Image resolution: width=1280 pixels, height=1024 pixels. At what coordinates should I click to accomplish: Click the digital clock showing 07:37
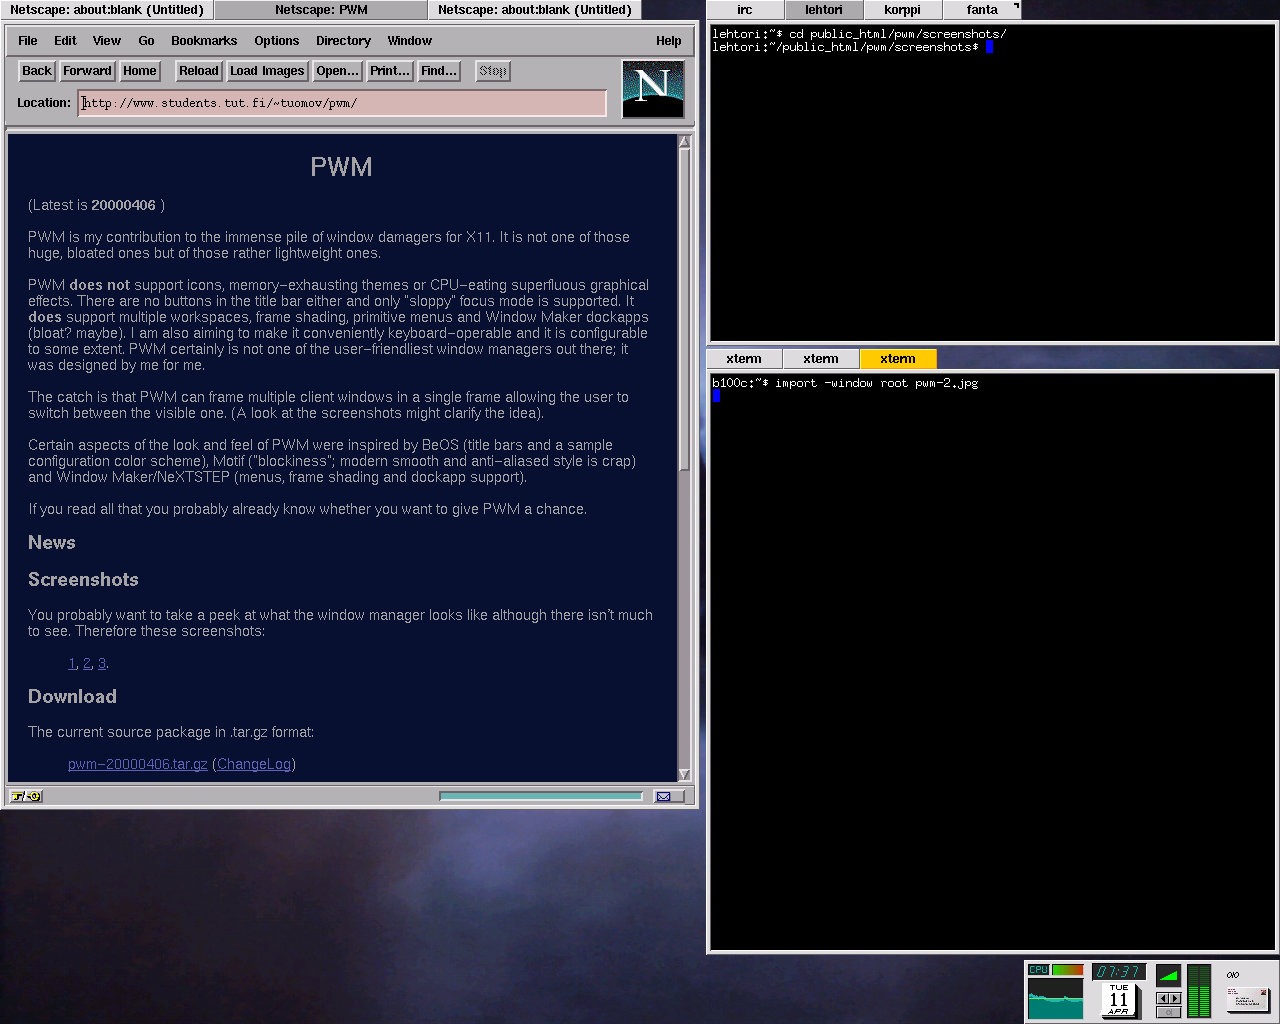tap(1118, 972)
